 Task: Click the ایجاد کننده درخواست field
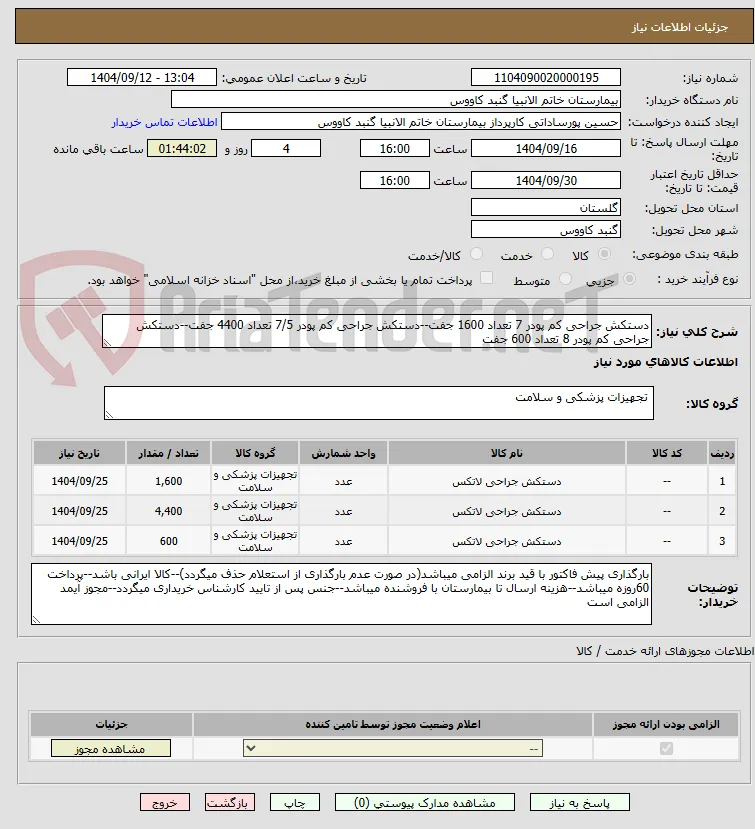tap(421, 122)
